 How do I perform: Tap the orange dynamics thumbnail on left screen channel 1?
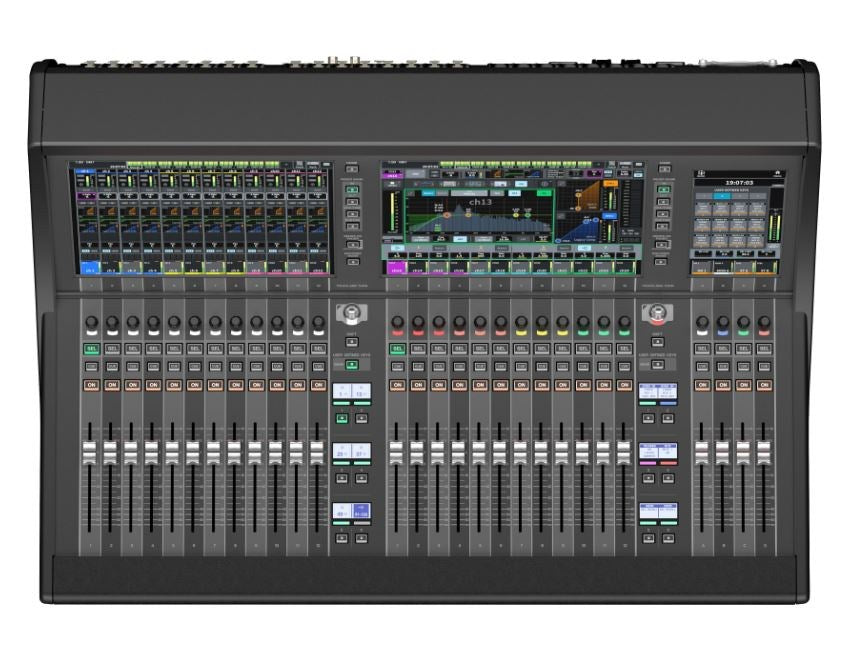click(x=90, y=211)
